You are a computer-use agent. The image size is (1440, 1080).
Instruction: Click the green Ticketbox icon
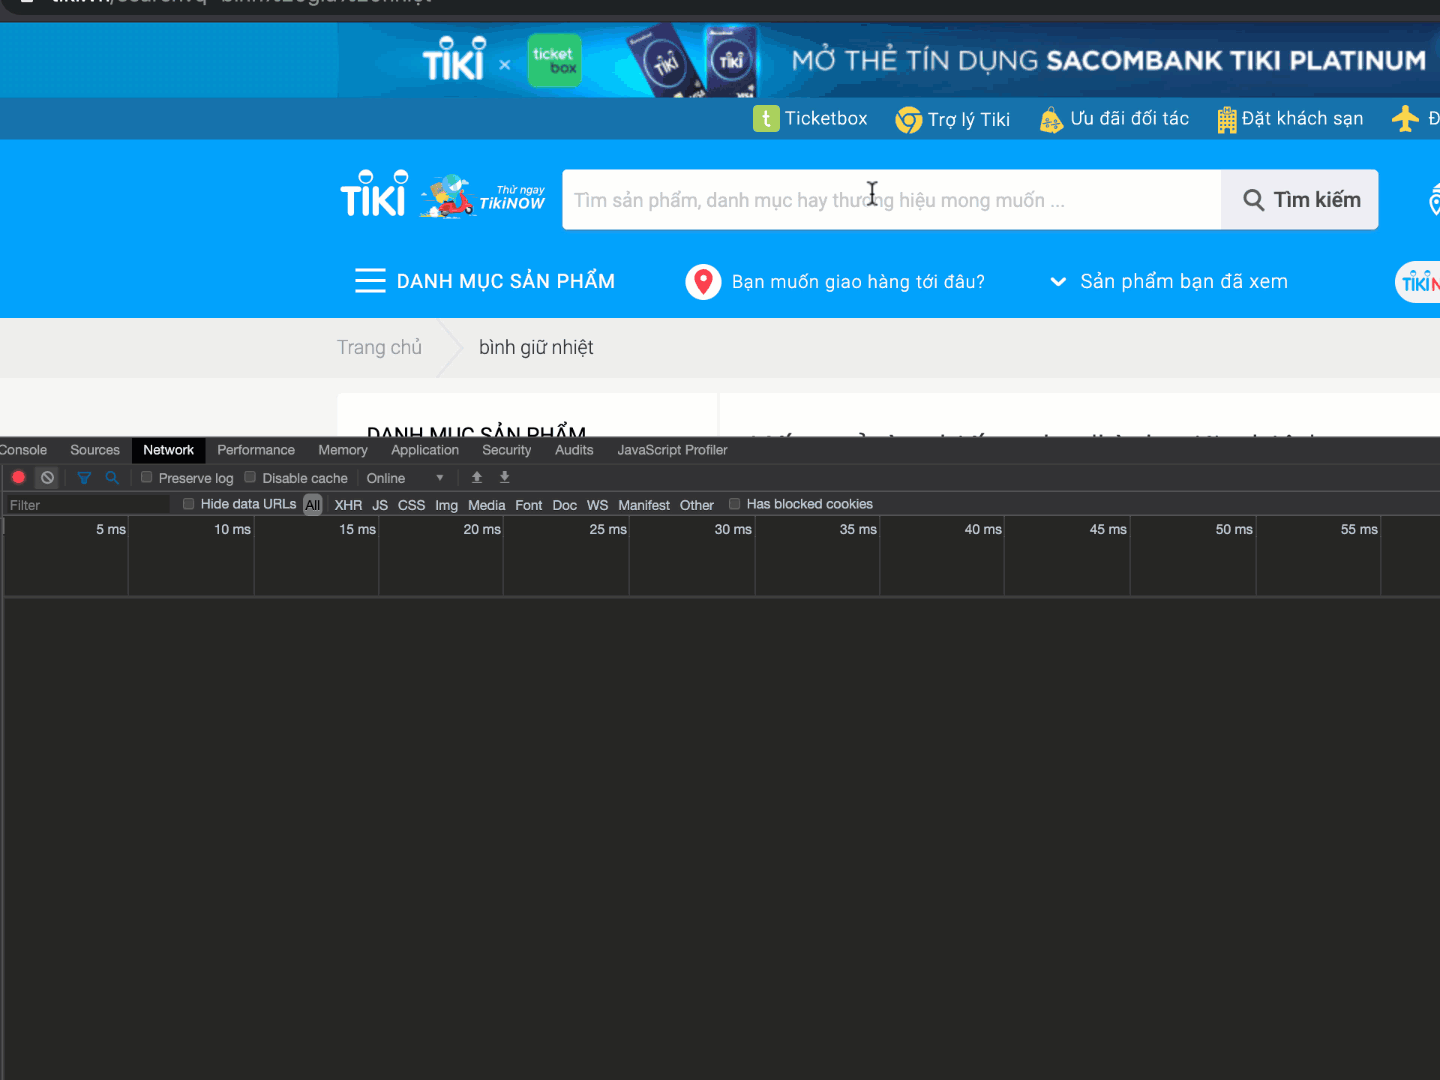766,119
